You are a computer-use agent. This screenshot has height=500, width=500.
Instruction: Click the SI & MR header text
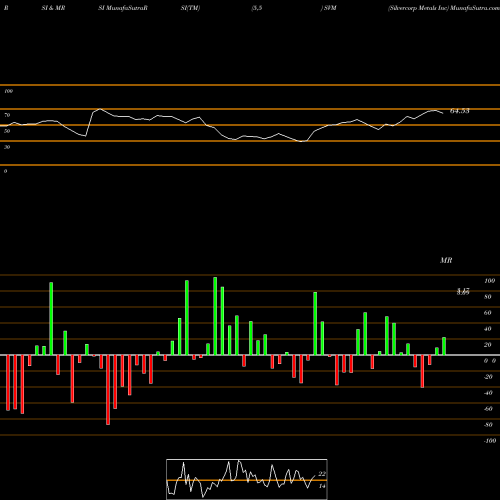click(53, 8)
